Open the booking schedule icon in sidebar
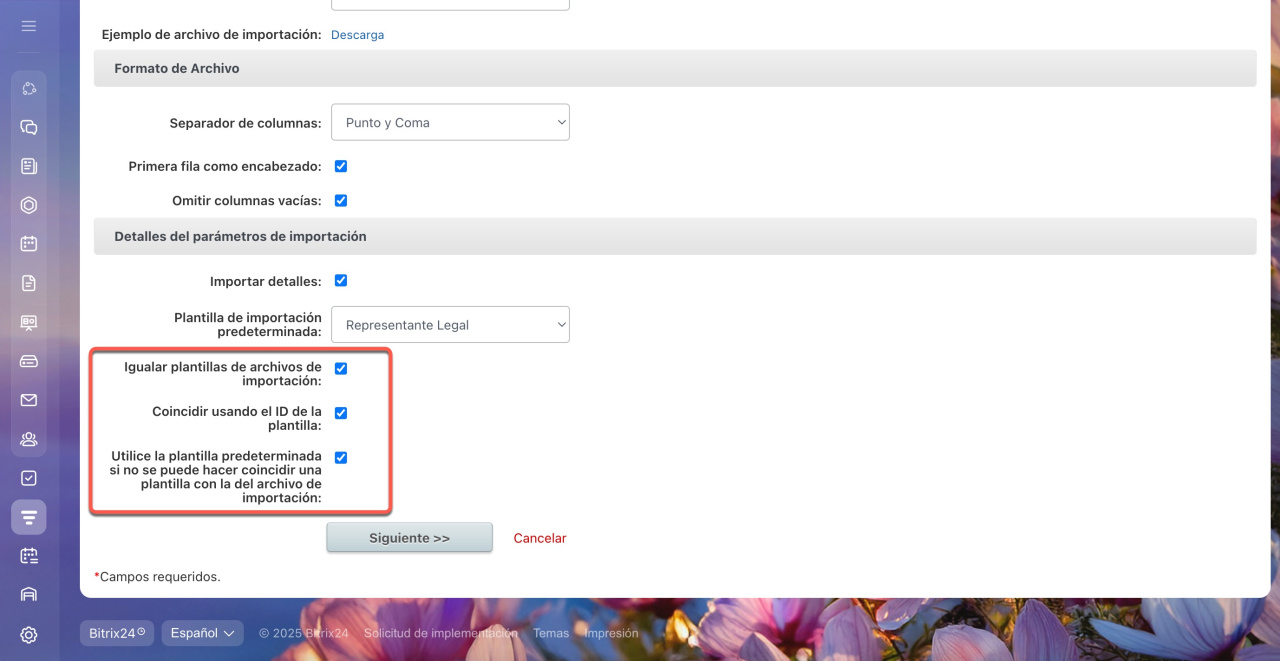The height and width of the screenshot is (661, 1280). point(28,556)
